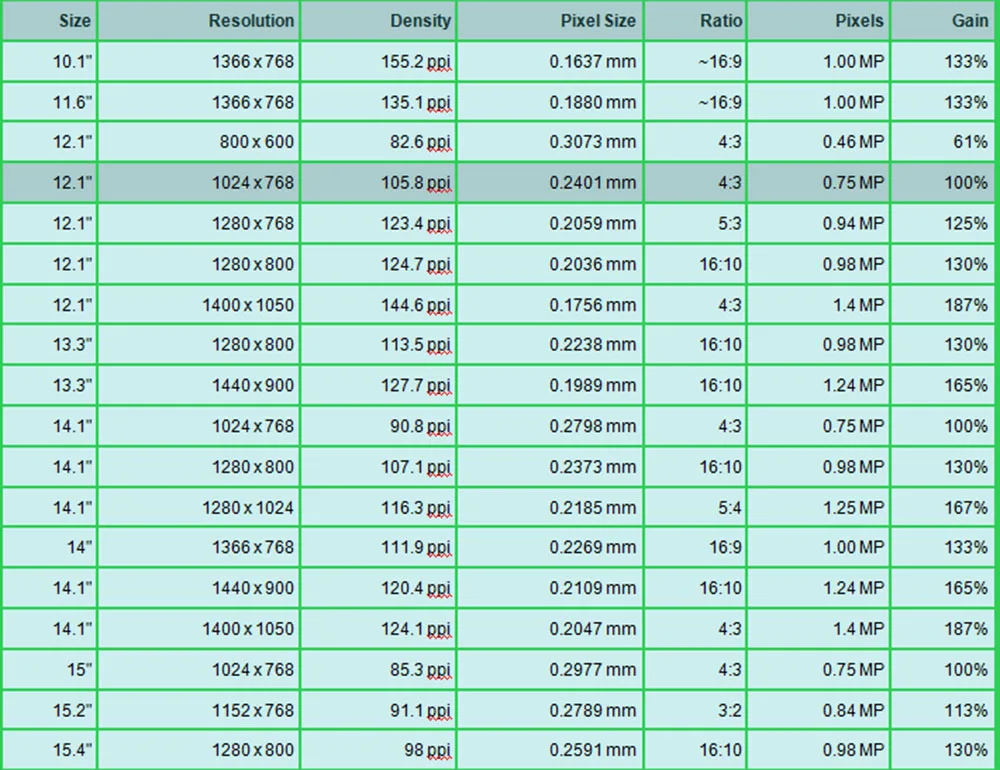Click the 90.8 ppi density cell

pyautogui.click(x=379, y=426)
